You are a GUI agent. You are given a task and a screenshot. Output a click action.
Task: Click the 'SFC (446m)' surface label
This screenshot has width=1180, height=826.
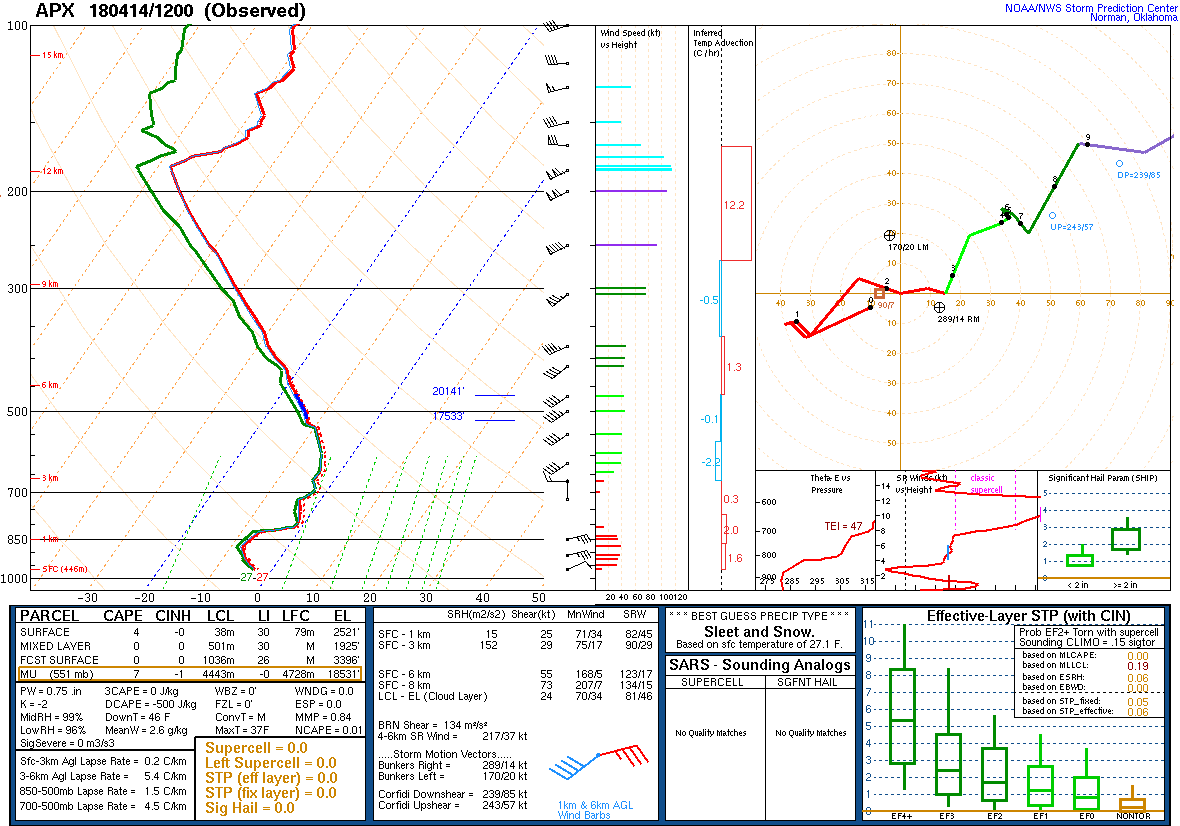tap(65, 569)
